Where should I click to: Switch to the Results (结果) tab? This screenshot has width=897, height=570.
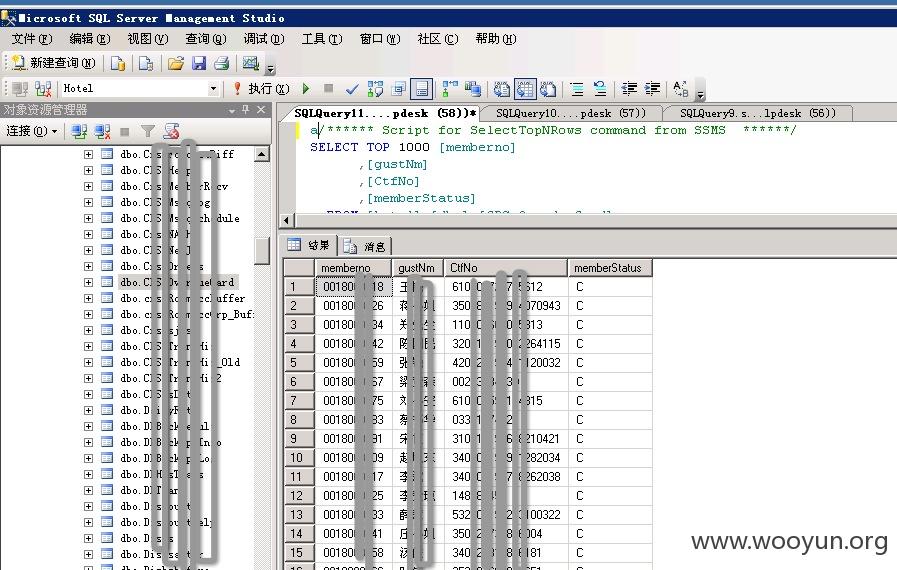309,246
